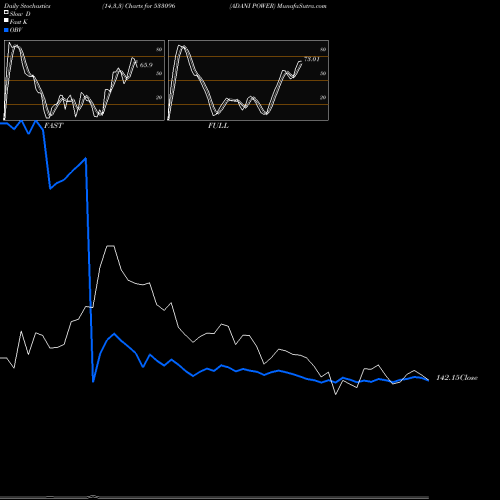
Task: Open the FAST stochastic chart thumbnail
Action: pos(84,80)
